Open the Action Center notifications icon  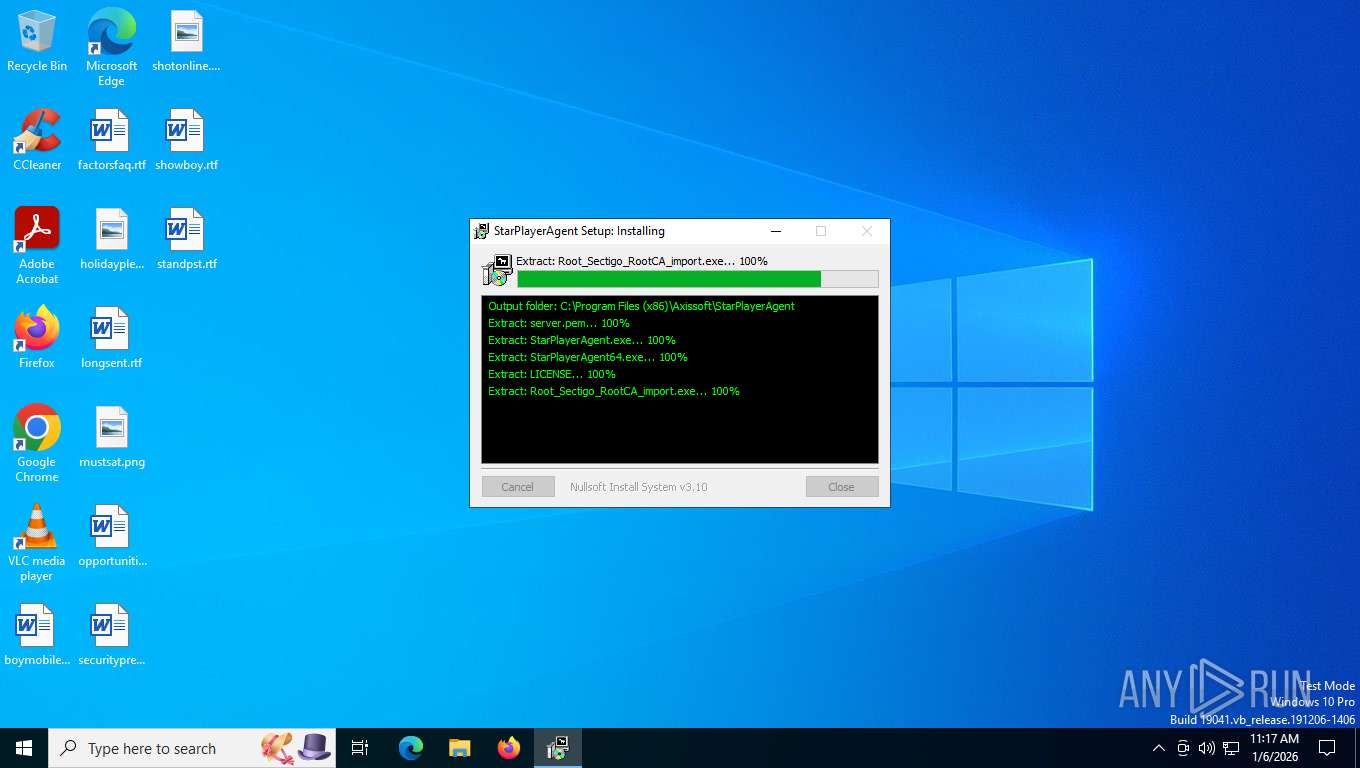point(1327,748)
